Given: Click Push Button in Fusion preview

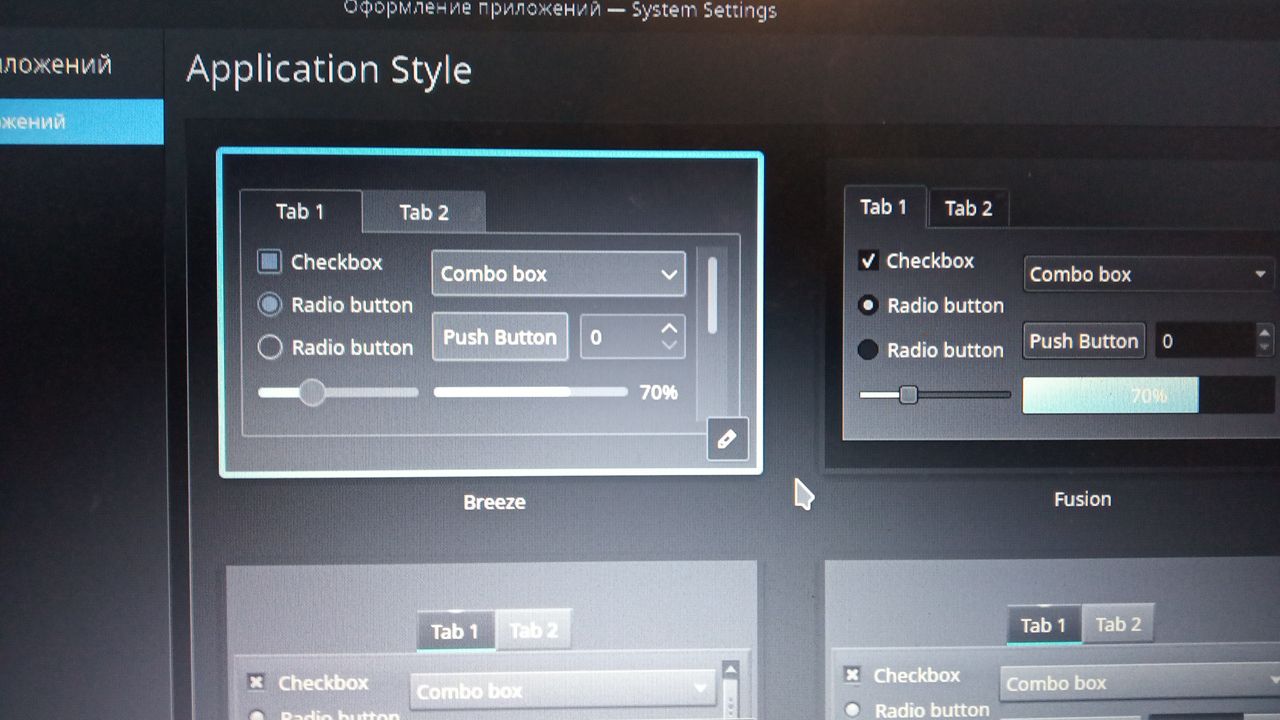Looking at the screenshot, I should pos(1084,341).
